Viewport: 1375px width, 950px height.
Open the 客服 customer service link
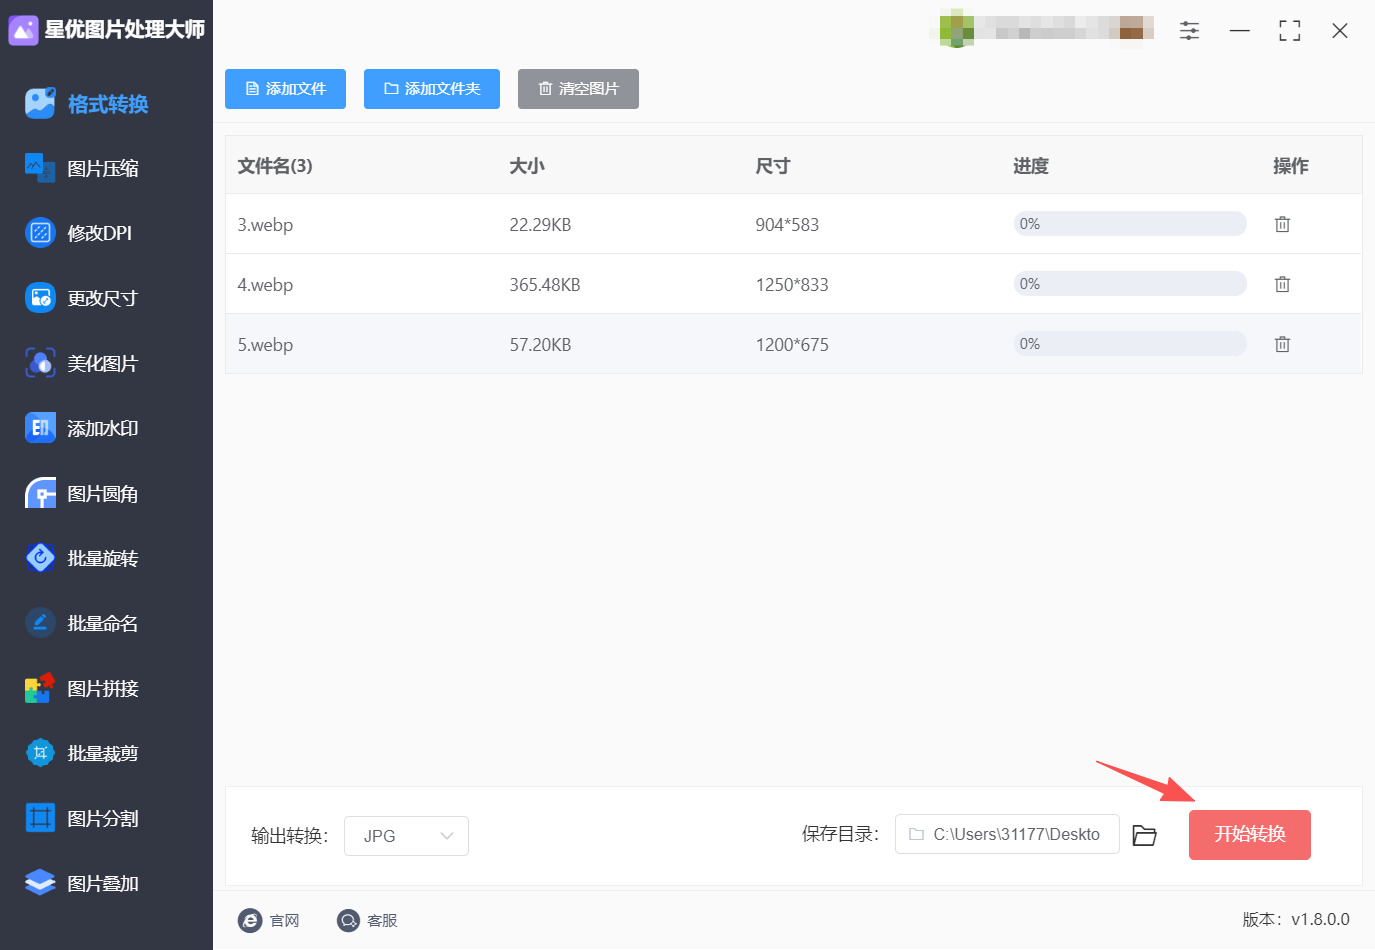tap(367, 920)
